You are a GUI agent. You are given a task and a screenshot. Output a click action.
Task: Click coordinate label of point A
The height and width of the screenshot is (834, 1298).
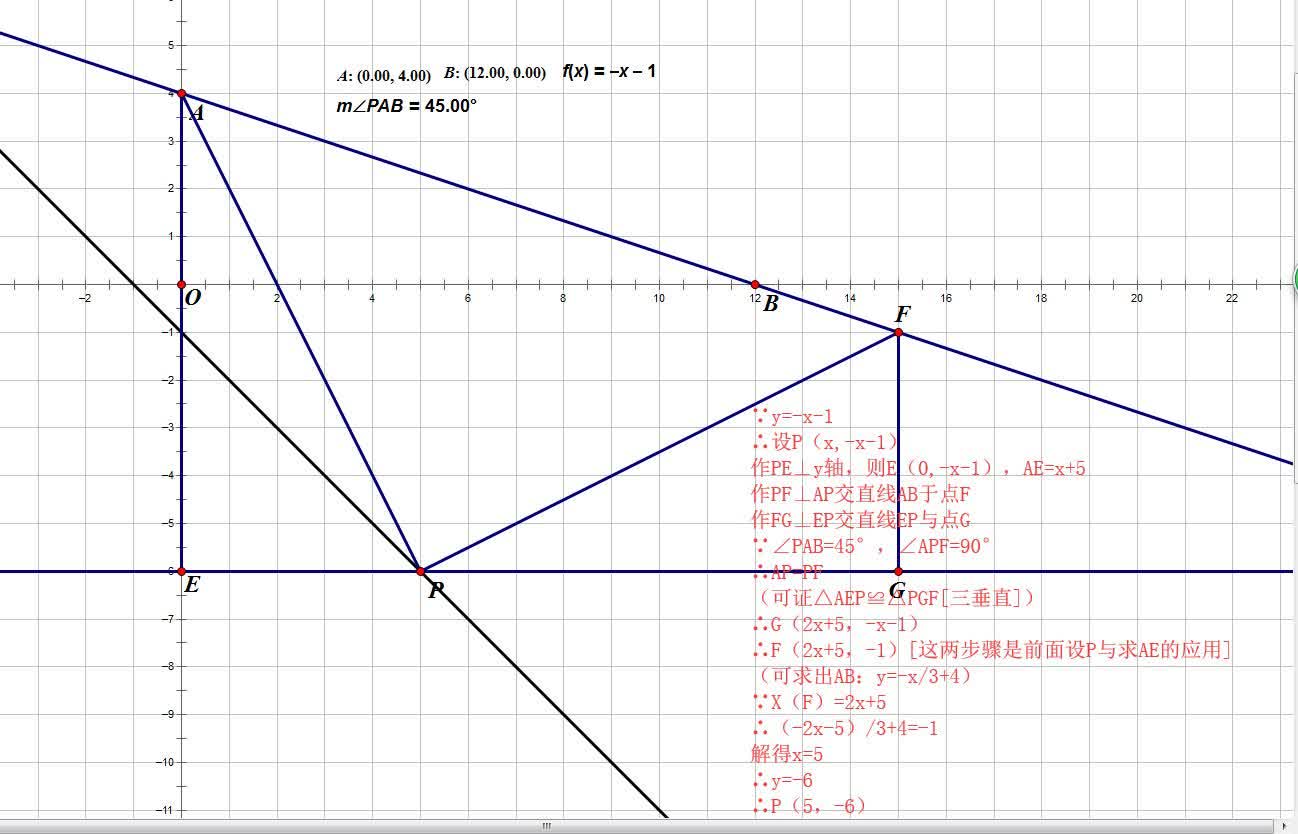(384, 75)
